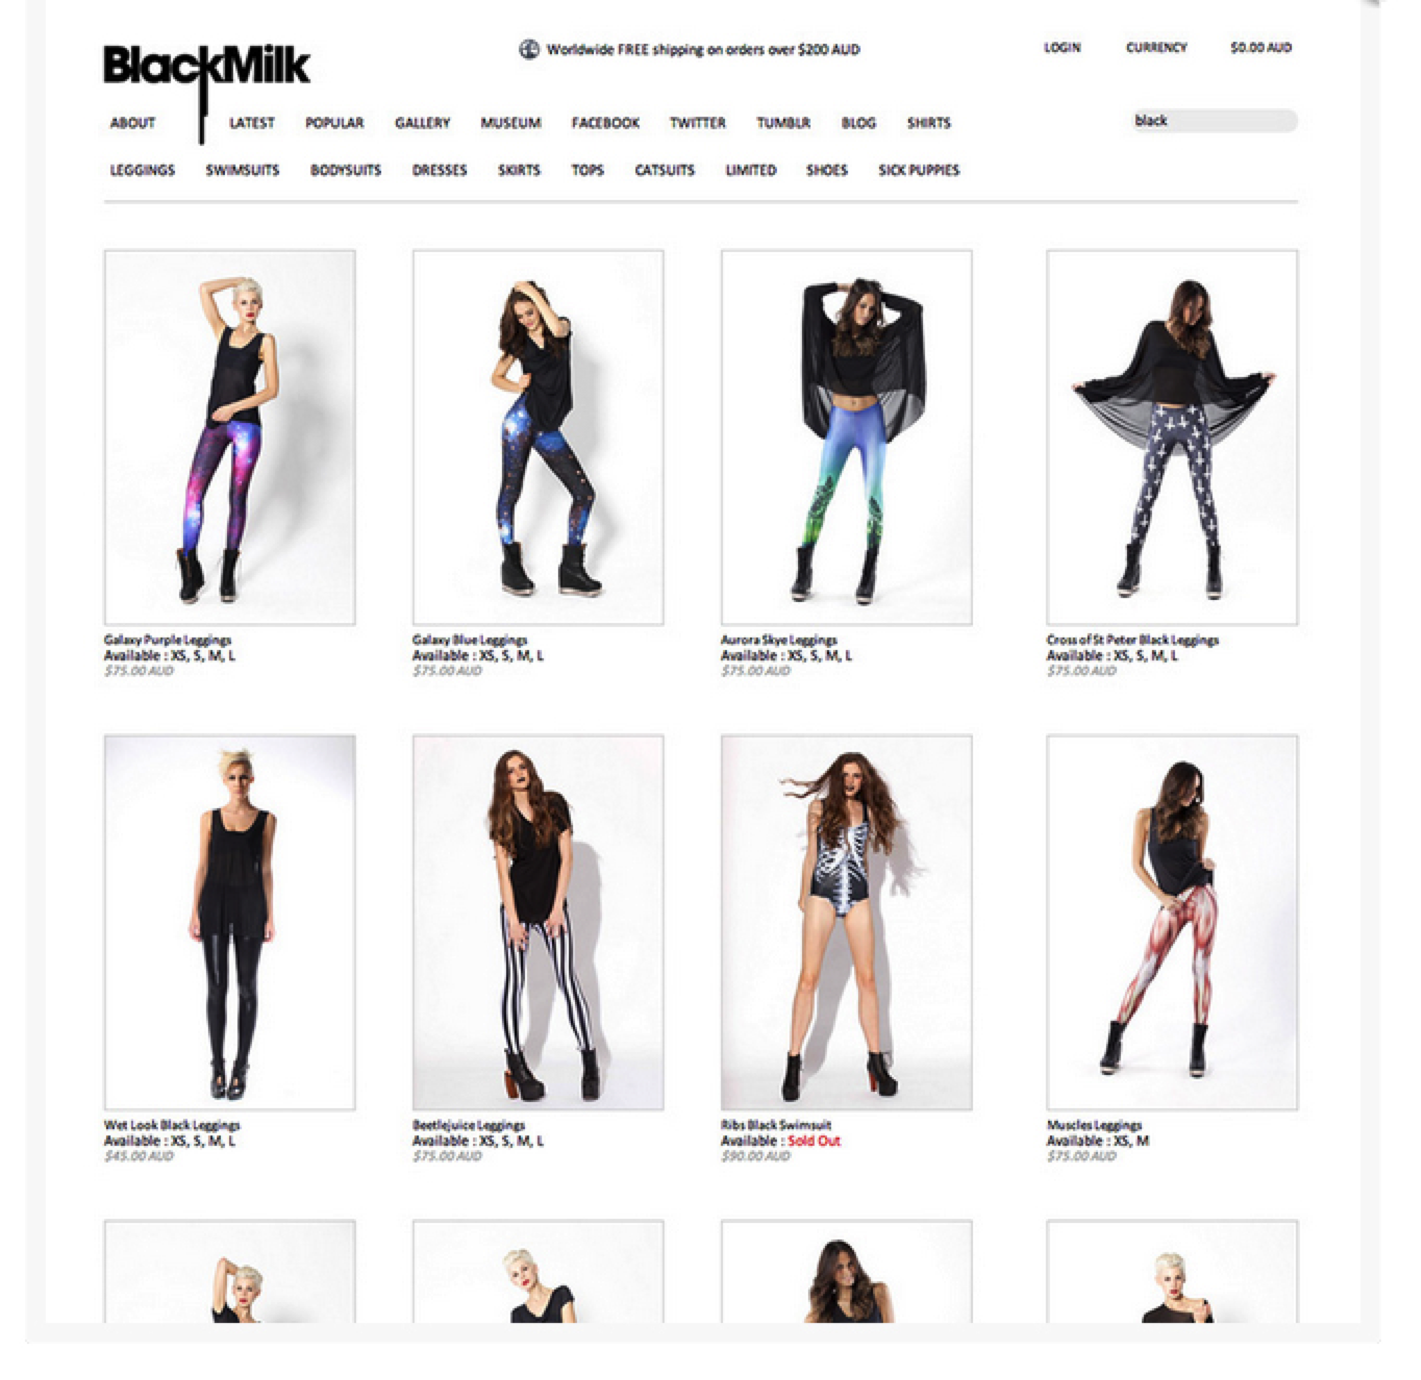View Wet Look Black Leggings thumbnail
1421x1380 pixels.
point(230,922)
